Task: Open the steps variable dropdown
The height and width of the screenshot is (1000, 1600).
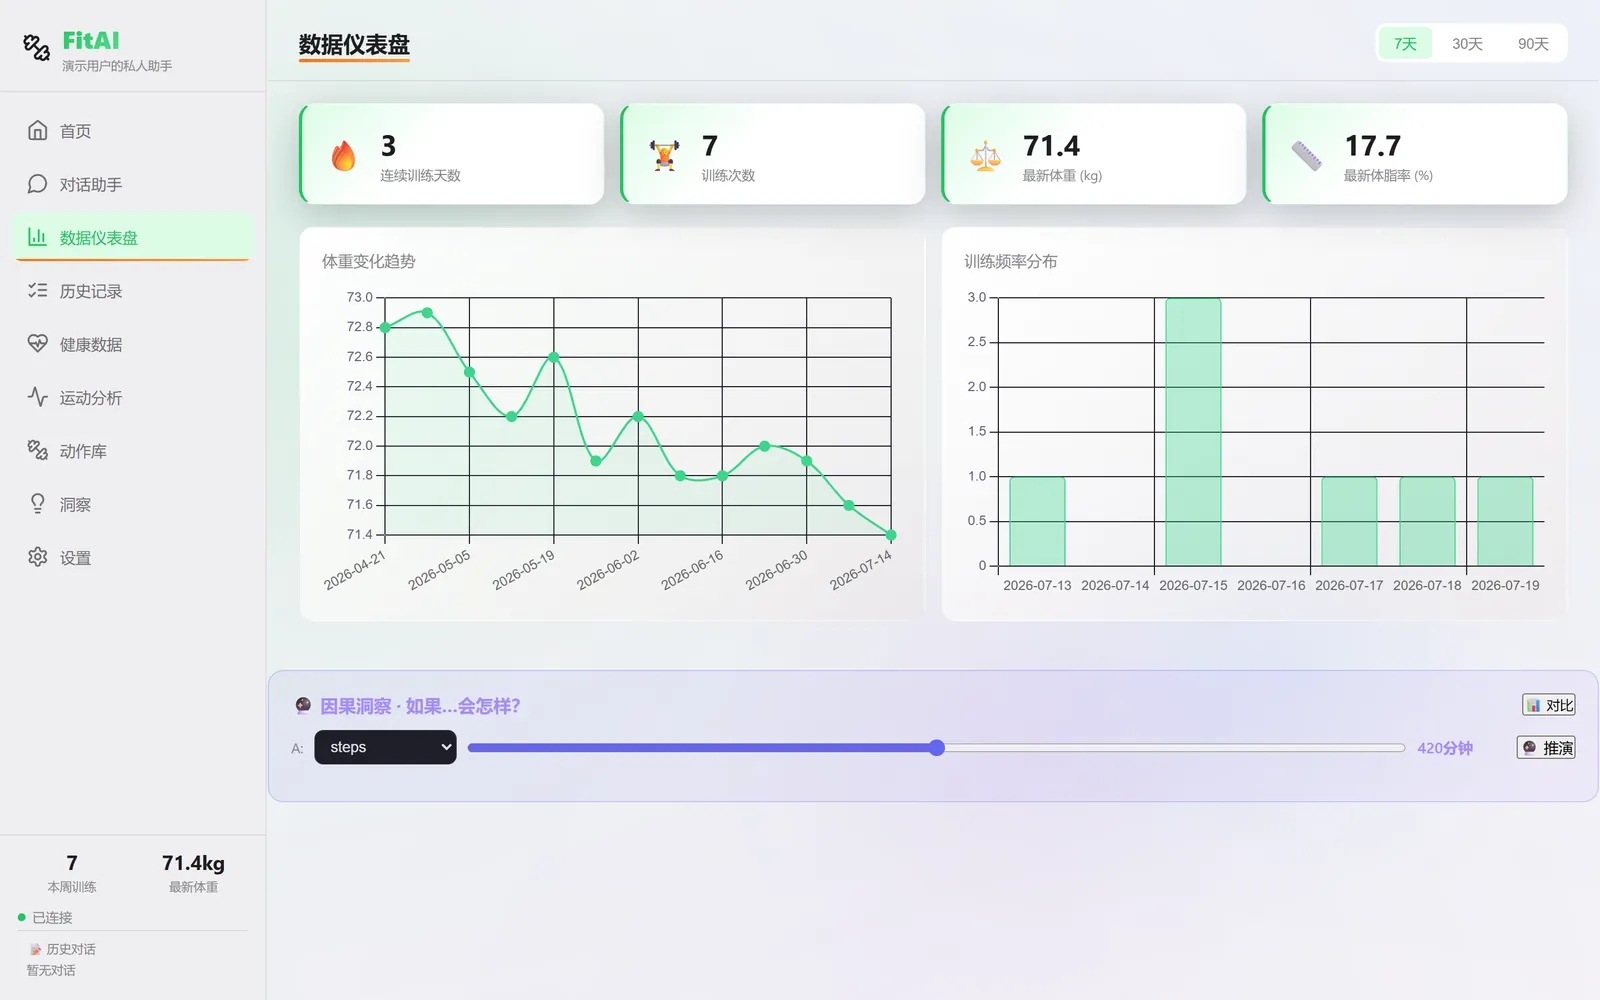Action: (385, 747)
